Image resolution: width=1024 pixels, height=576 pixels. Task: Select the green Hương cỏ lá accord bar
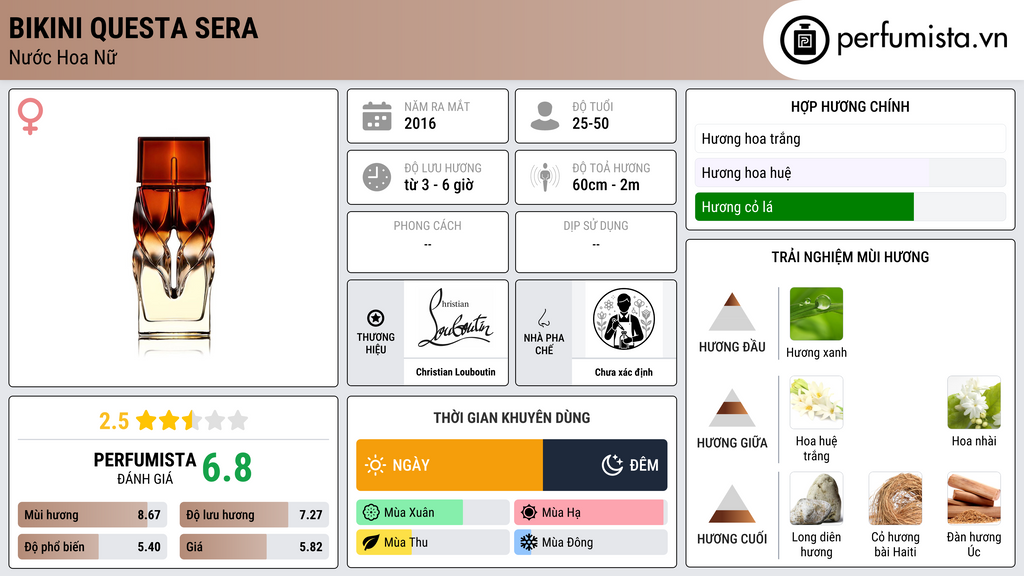coord(850,206)
